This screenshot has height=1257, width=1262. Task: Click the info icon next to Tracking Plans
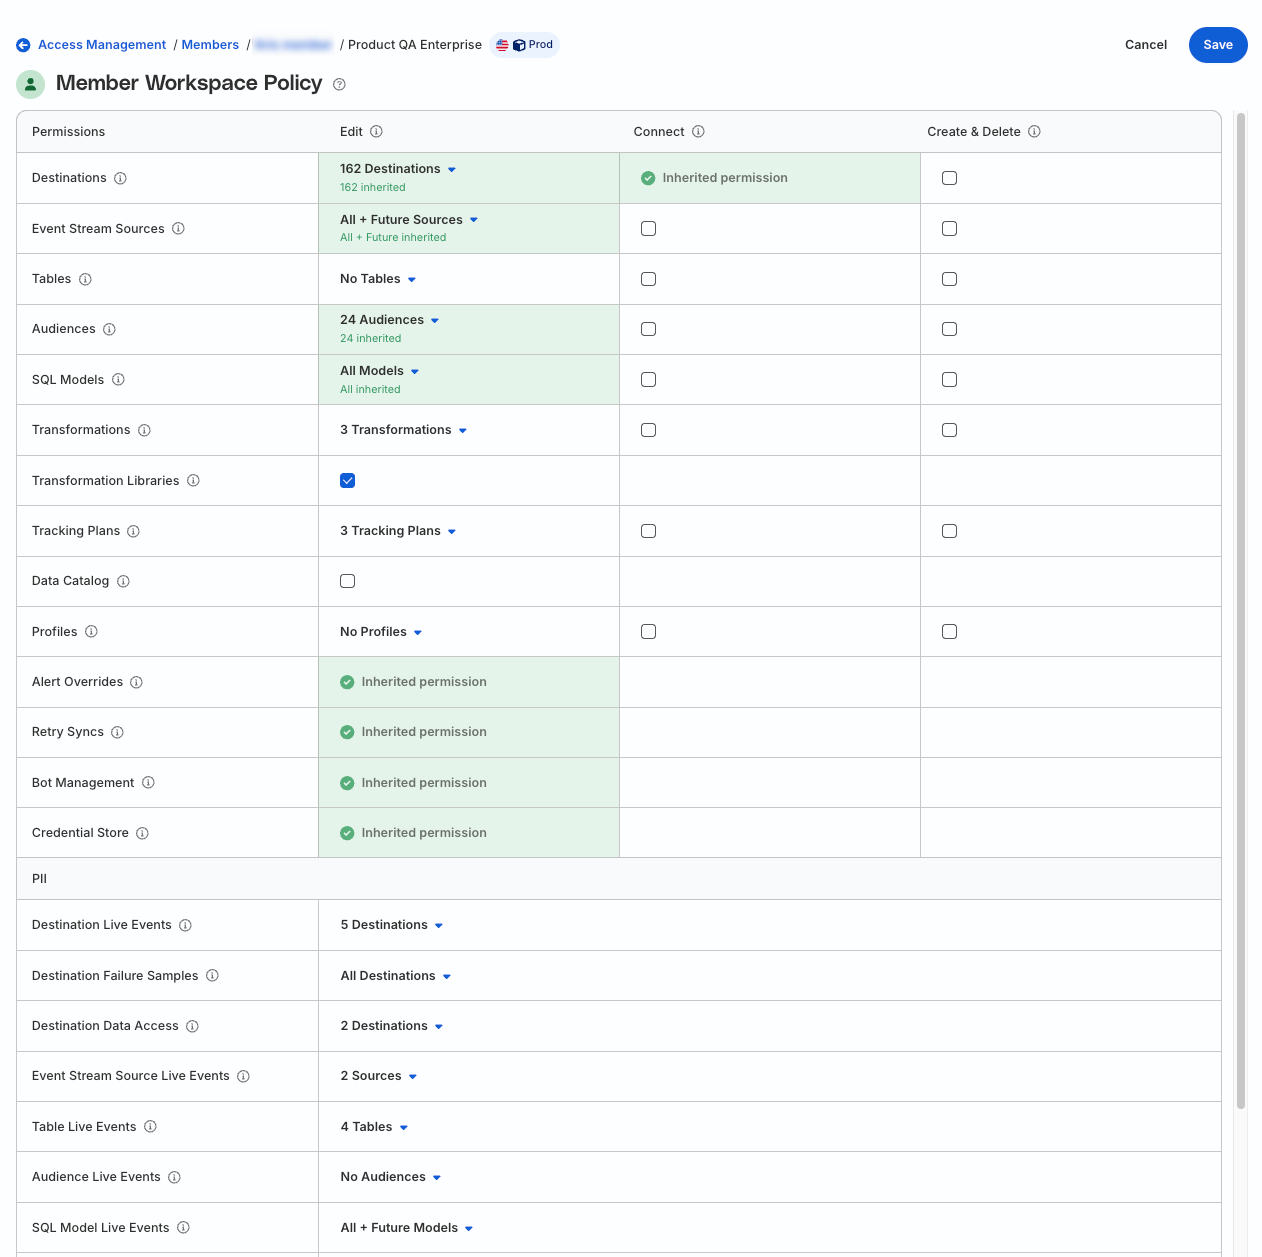(135, 531)
